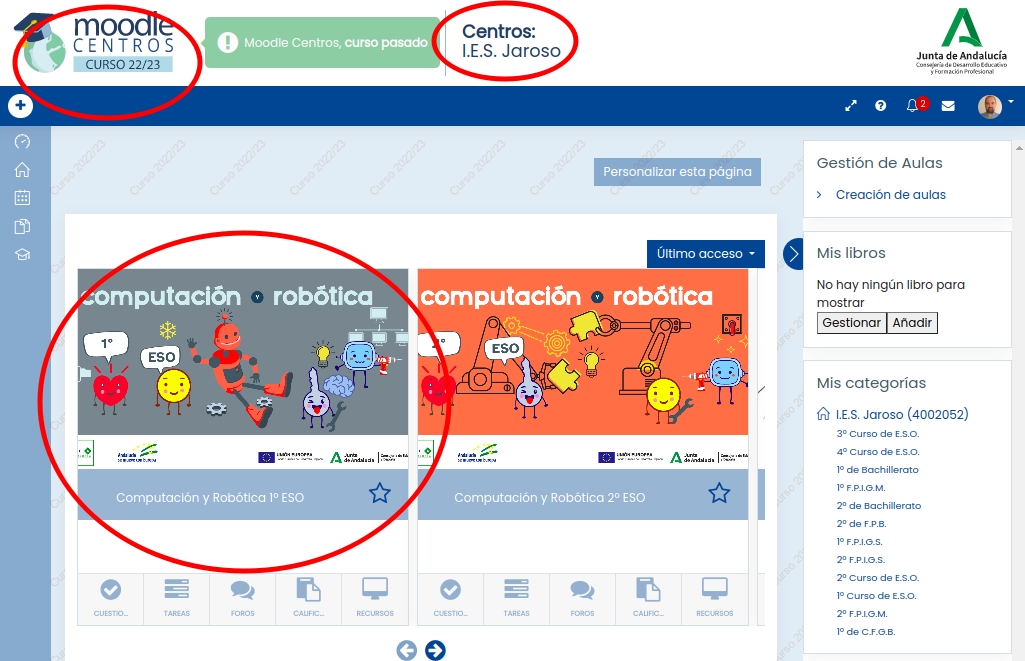
Task: Click the chevron beside Creación de aulas
Action: pyautogui.click(x=819, y=194)
